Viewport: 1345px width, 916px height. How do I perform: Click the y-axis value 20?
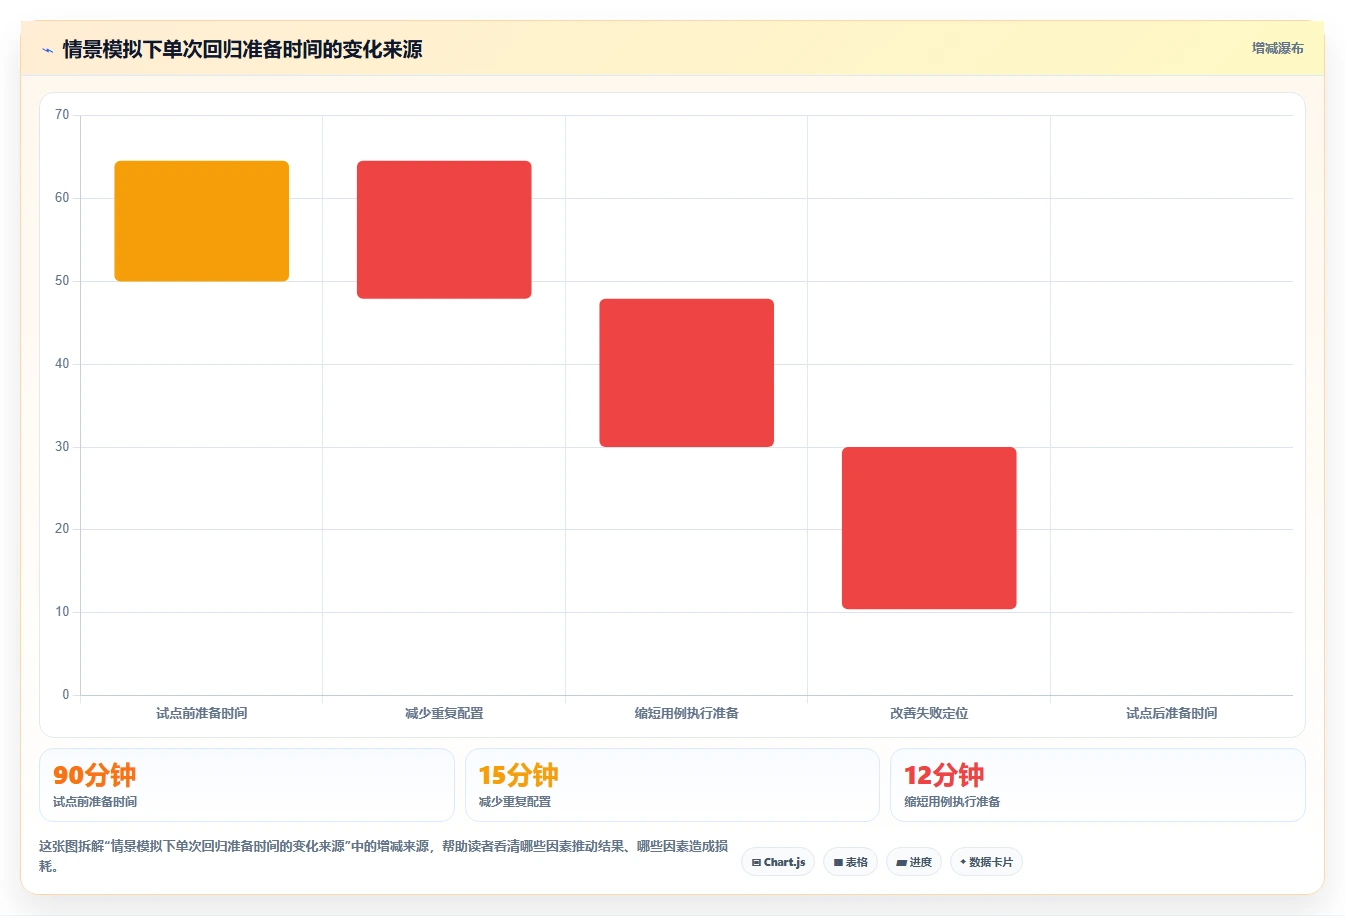click(62, 529)
